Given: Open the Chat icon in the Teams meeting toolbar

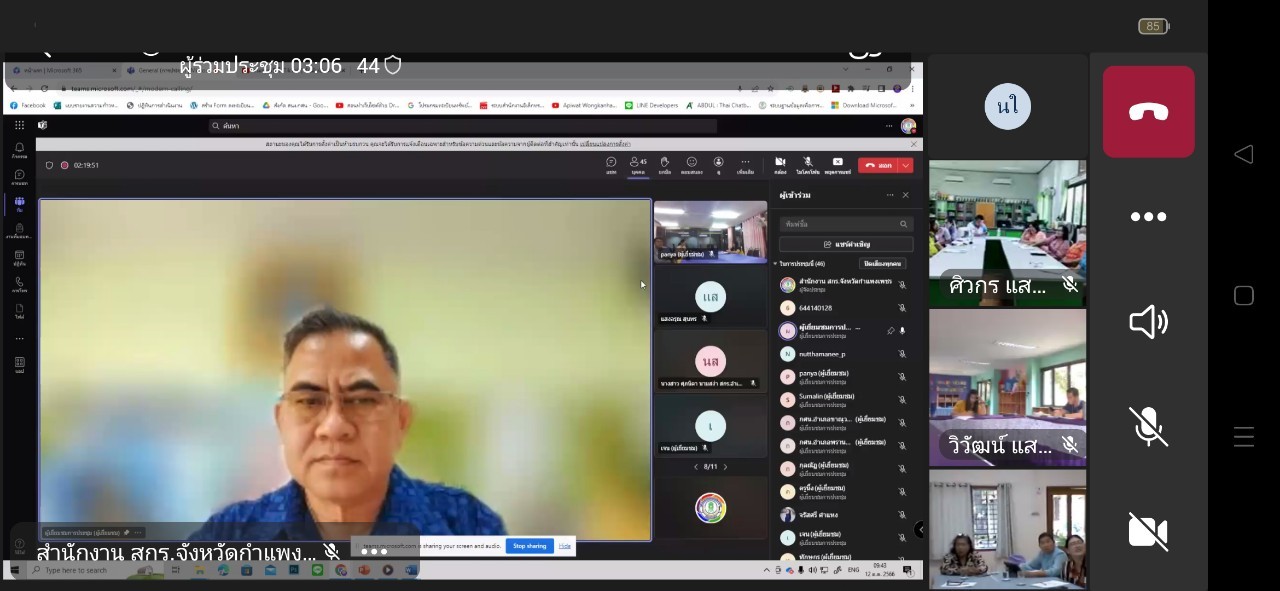Looking at the screenshot, I should 611,164.
